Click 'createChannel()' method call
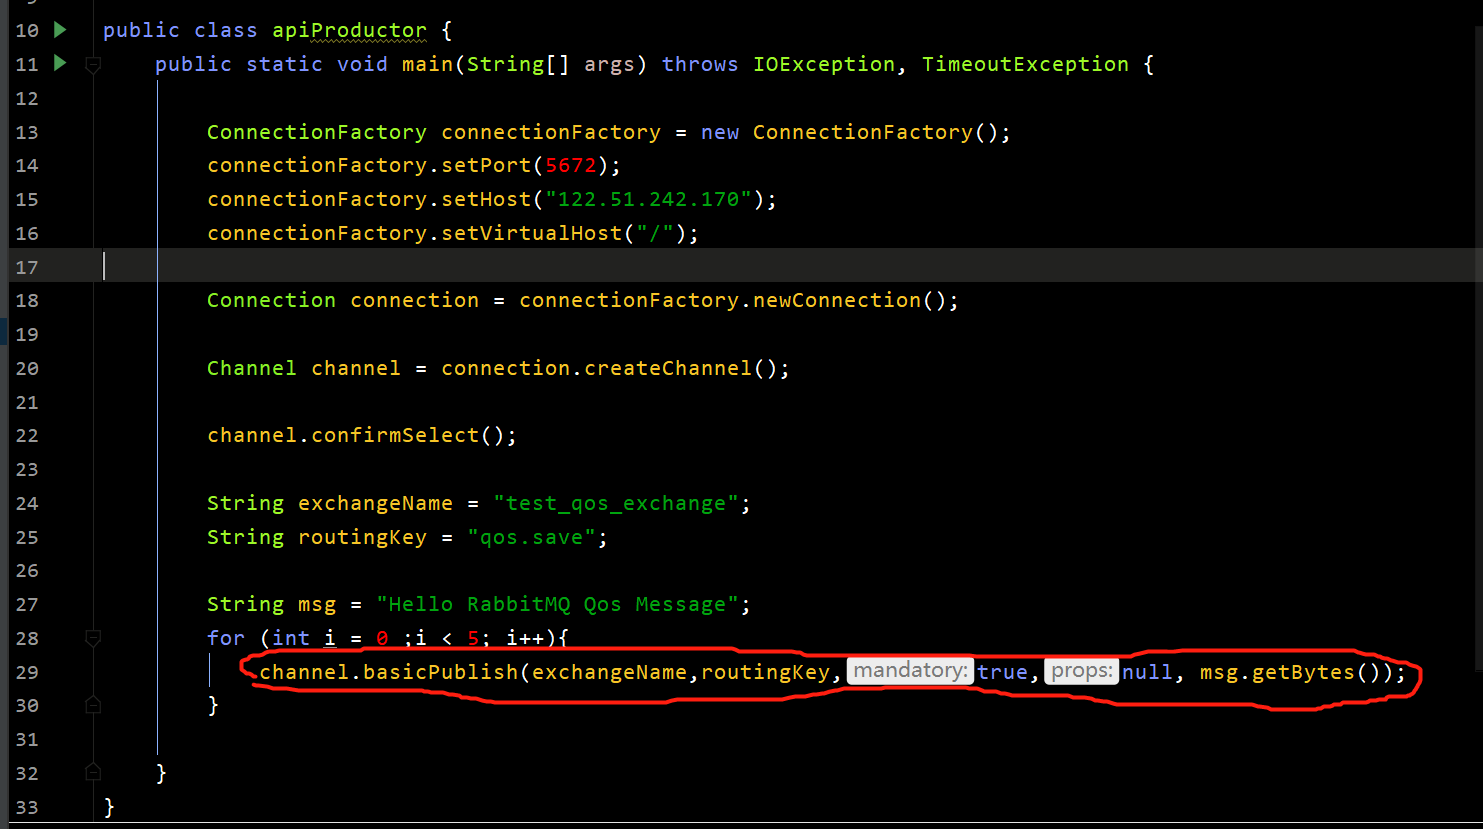The image size is (1483, 829). point(680,368)
